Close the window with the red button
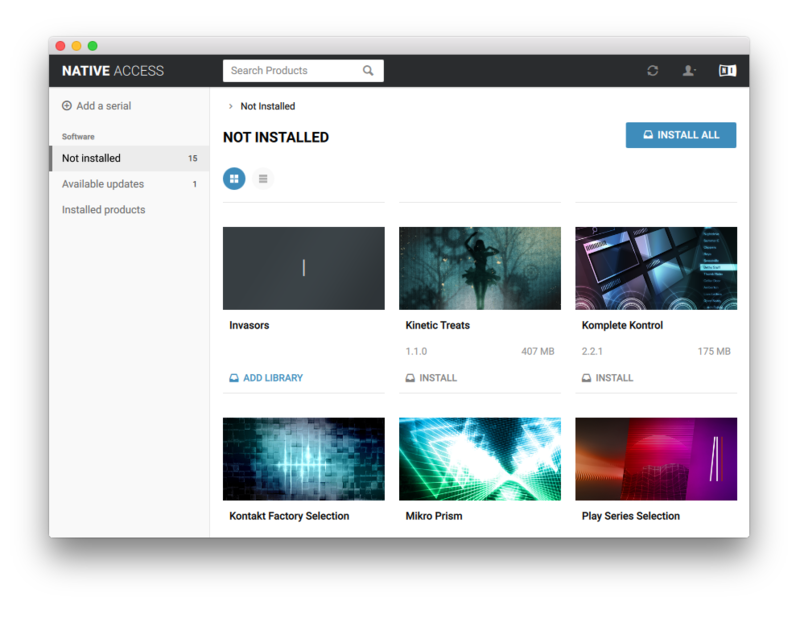The height and width of the screenshot is (618, 800). pos(60,46)
